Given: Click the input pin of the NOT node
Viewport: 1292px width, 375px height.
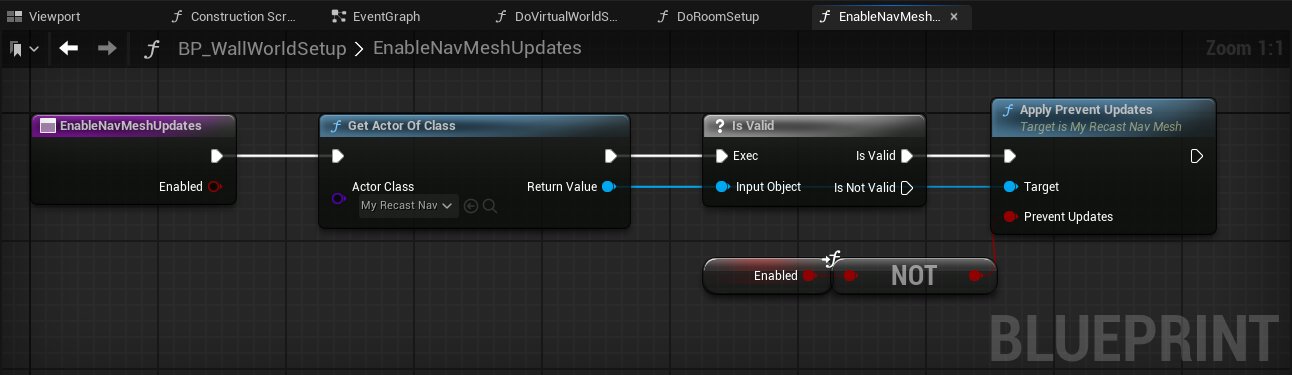Looking at the screenshot, I should click(850, 276).
